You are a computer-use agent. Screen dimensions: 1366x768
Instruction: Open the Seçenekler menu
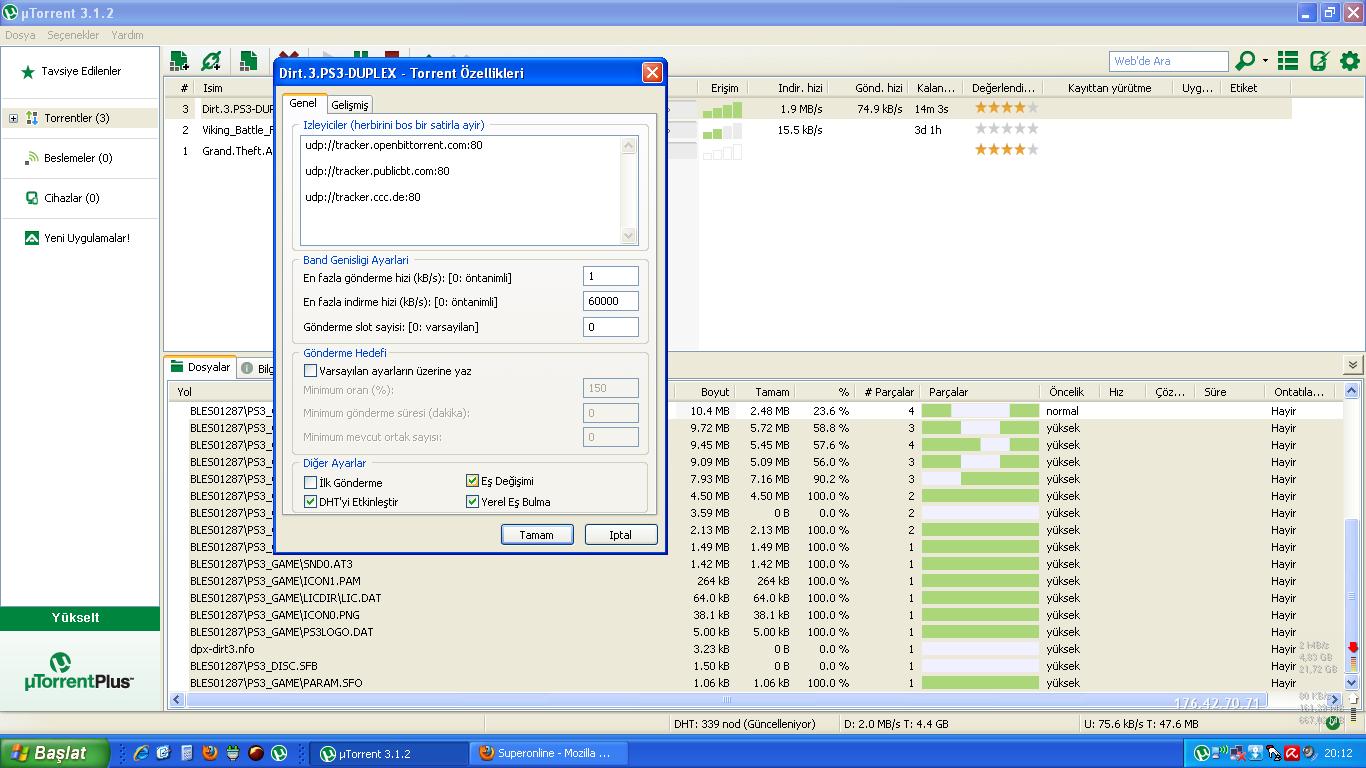73,35
